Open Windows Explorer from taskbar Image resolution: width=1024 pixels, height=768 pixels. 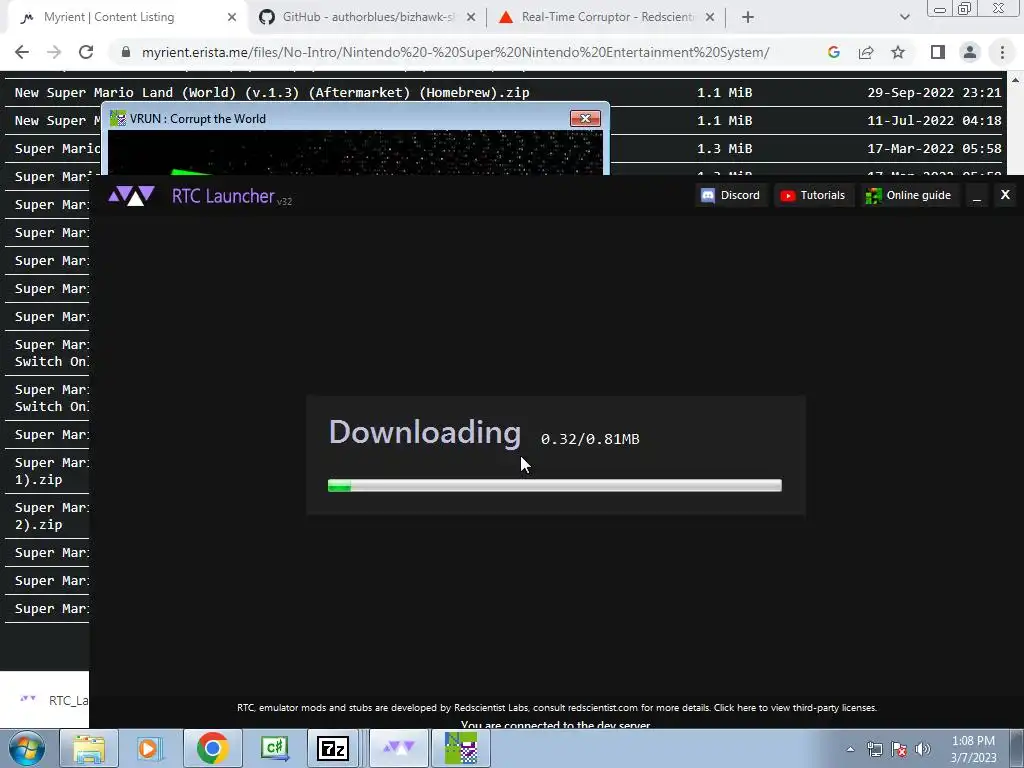(x=89, y=748)
